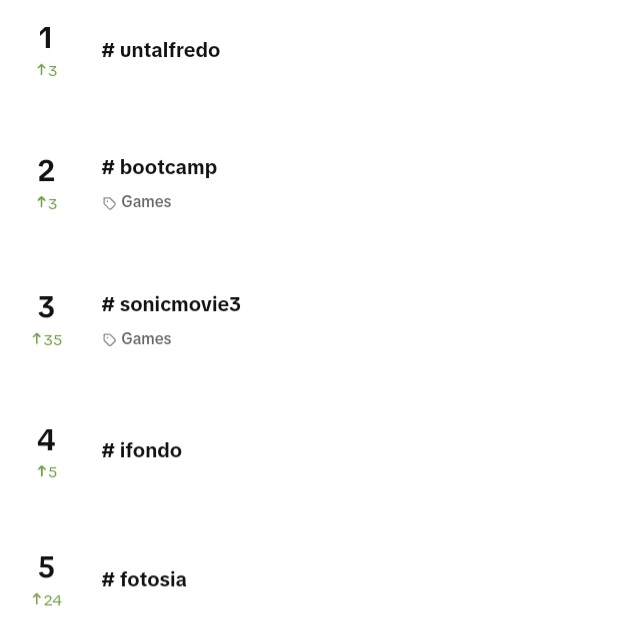Select the Games label under sonicmovie3

(146, 339)
